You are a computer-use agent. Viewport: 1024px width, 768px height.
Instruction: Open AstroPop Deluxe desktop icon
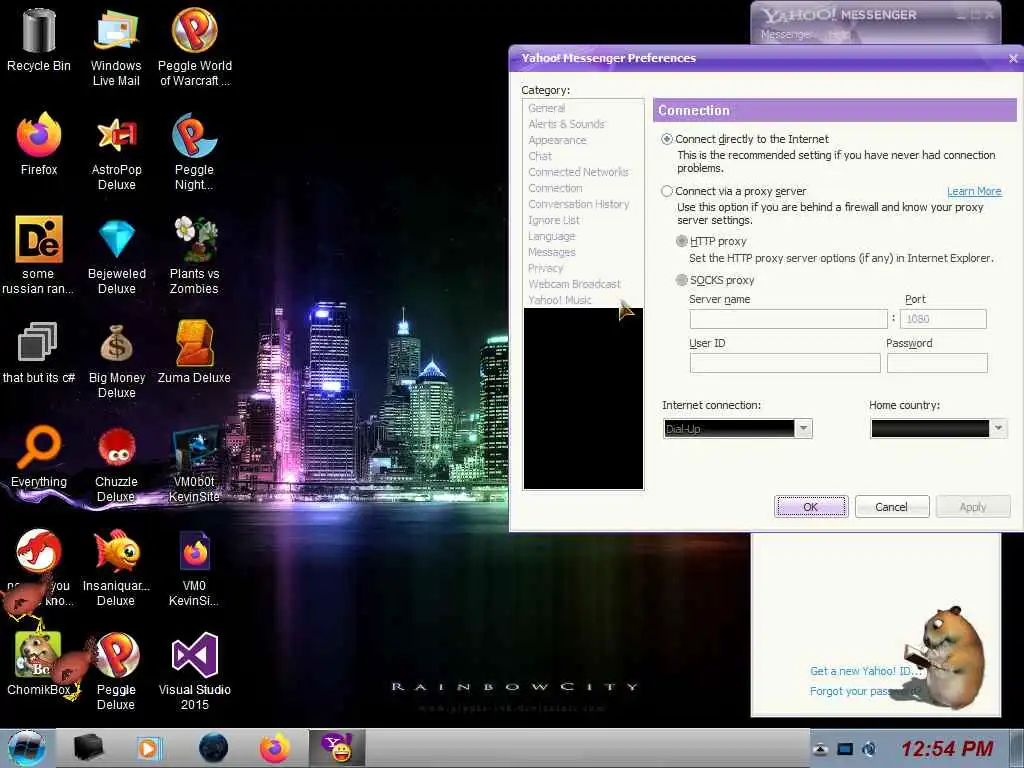[x=116, y=152]
